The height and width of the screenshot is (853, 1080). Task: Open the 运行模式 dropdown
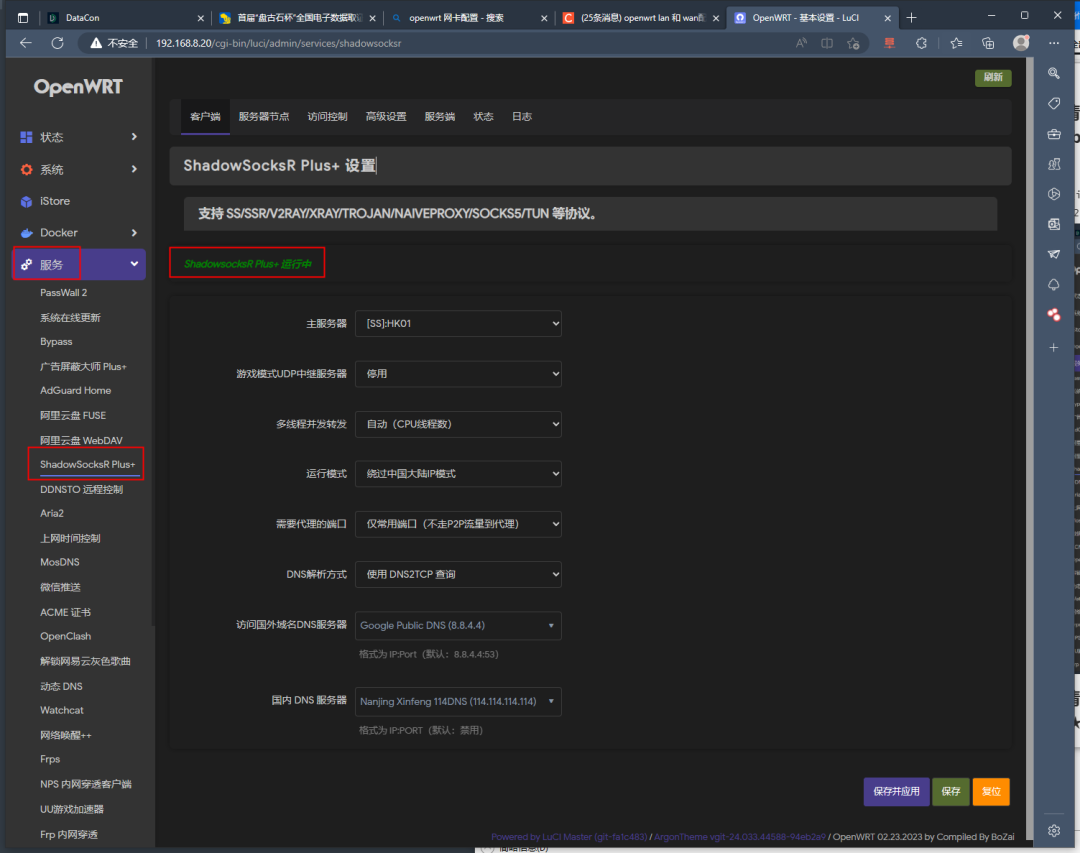coord(458,473)
